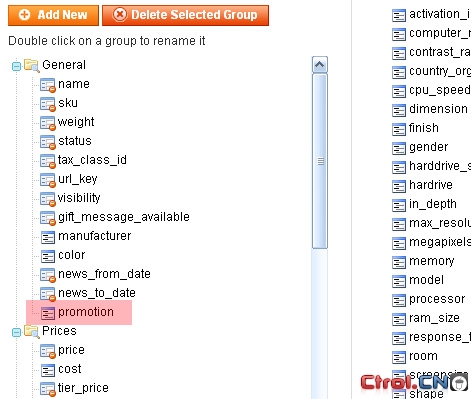Select the weight attribute text

[76, 122]
